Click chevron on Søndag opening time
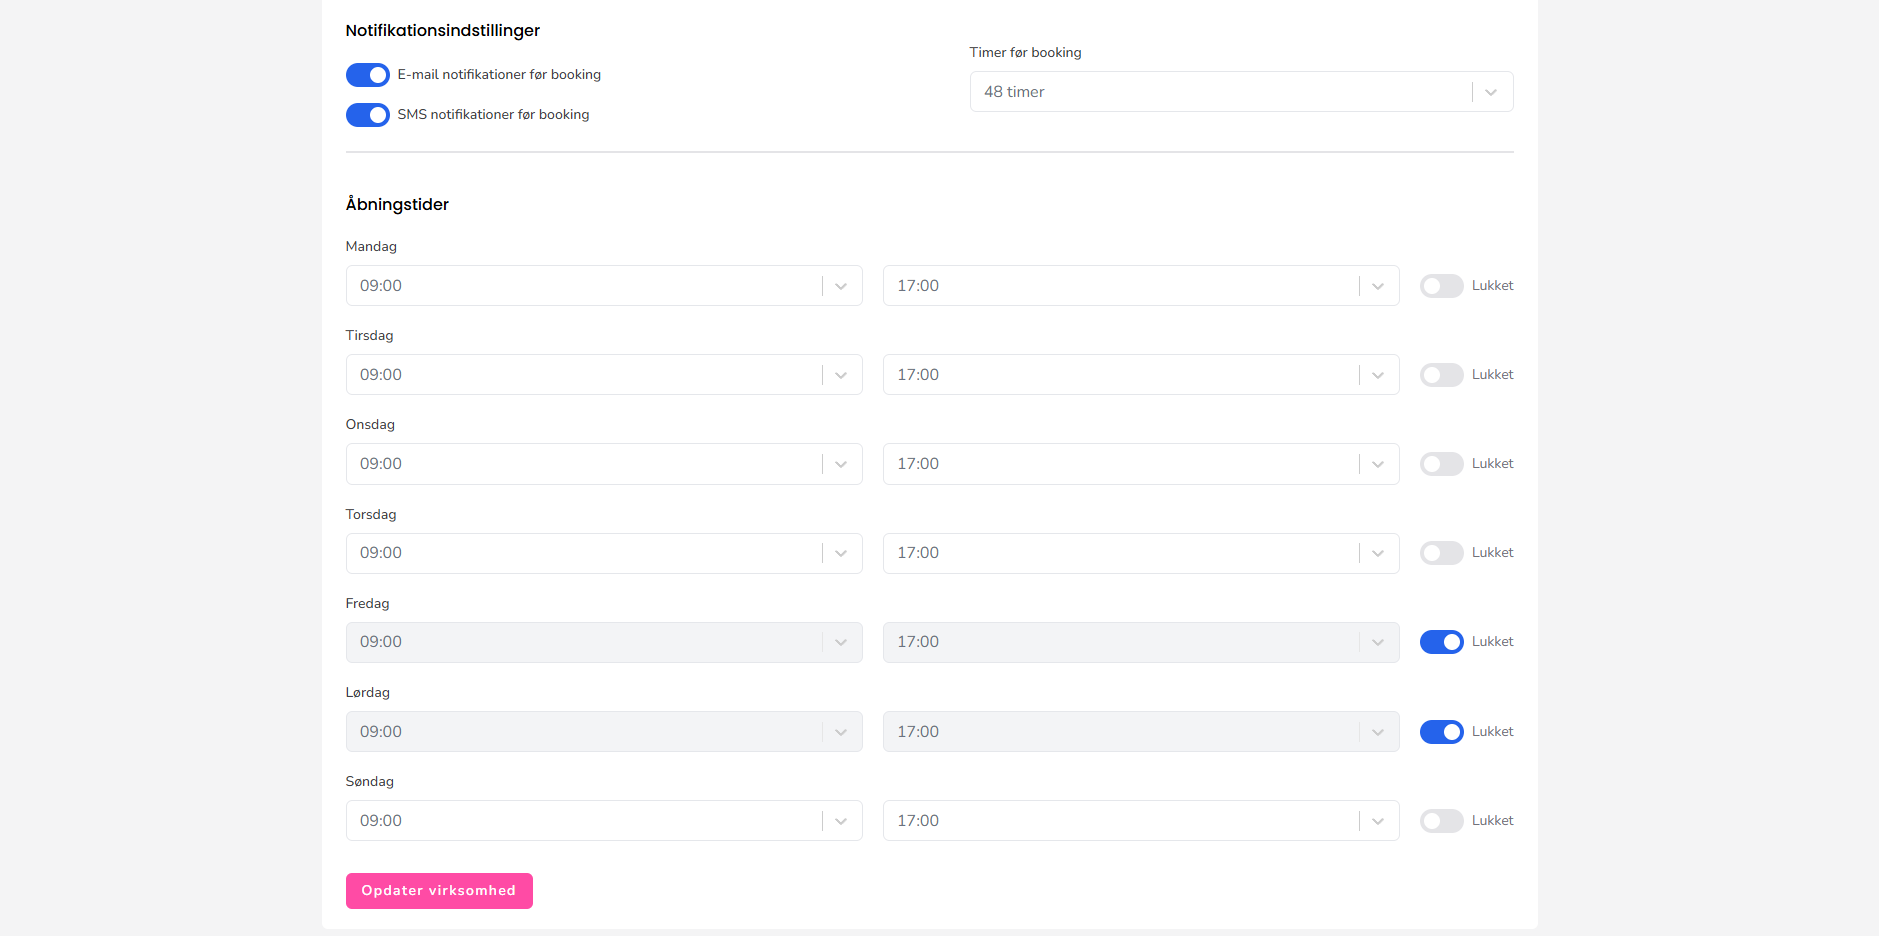The image size is (1879, 936). (840, 821)
